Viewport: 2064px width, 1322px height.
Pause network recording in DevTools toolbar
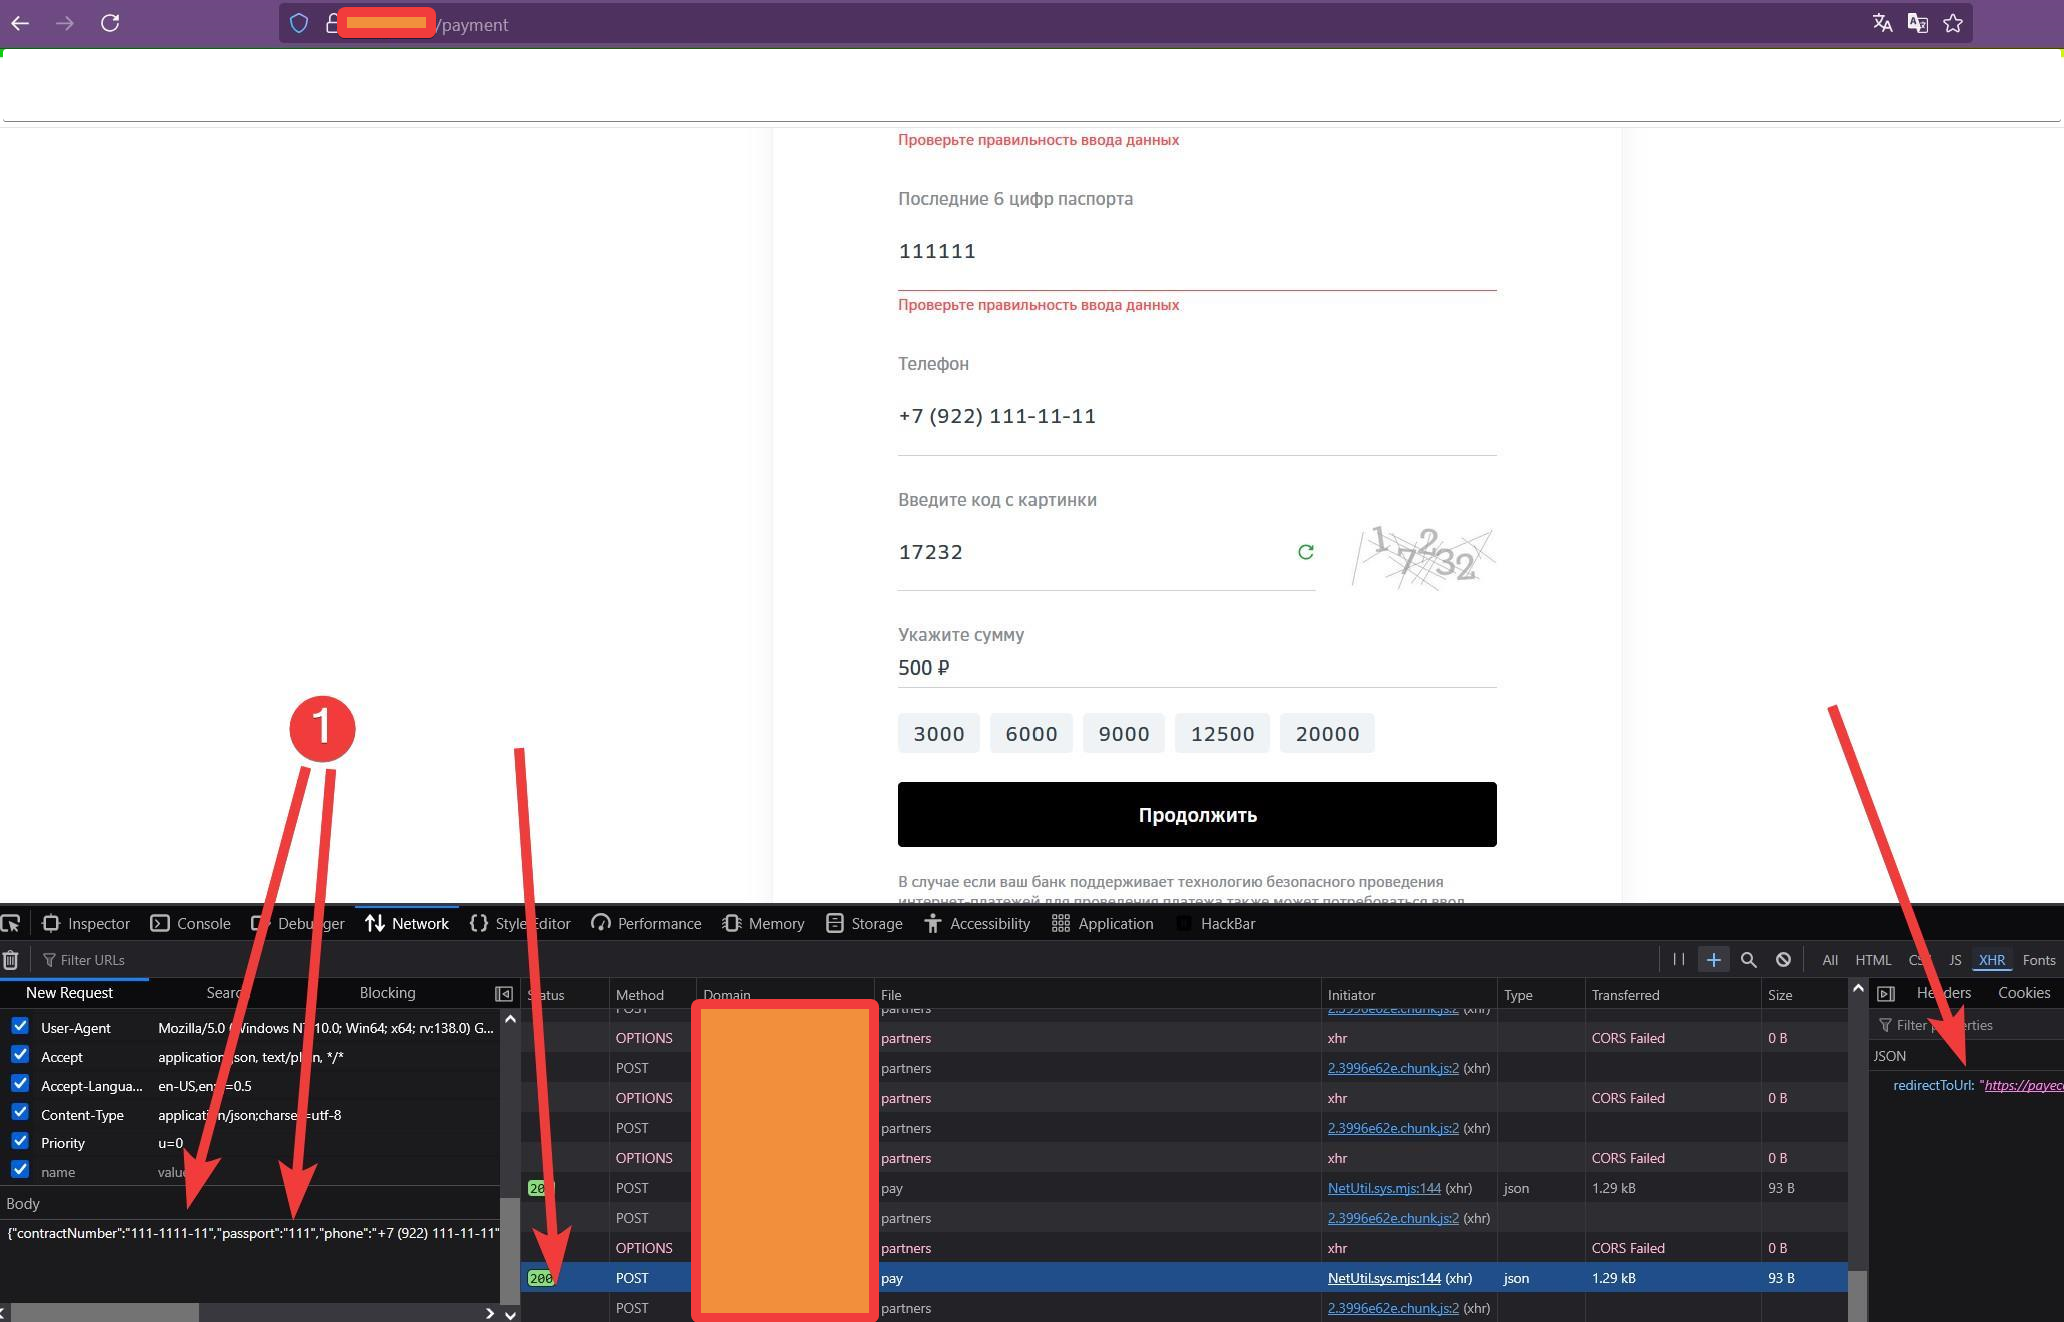point(1679,960)
